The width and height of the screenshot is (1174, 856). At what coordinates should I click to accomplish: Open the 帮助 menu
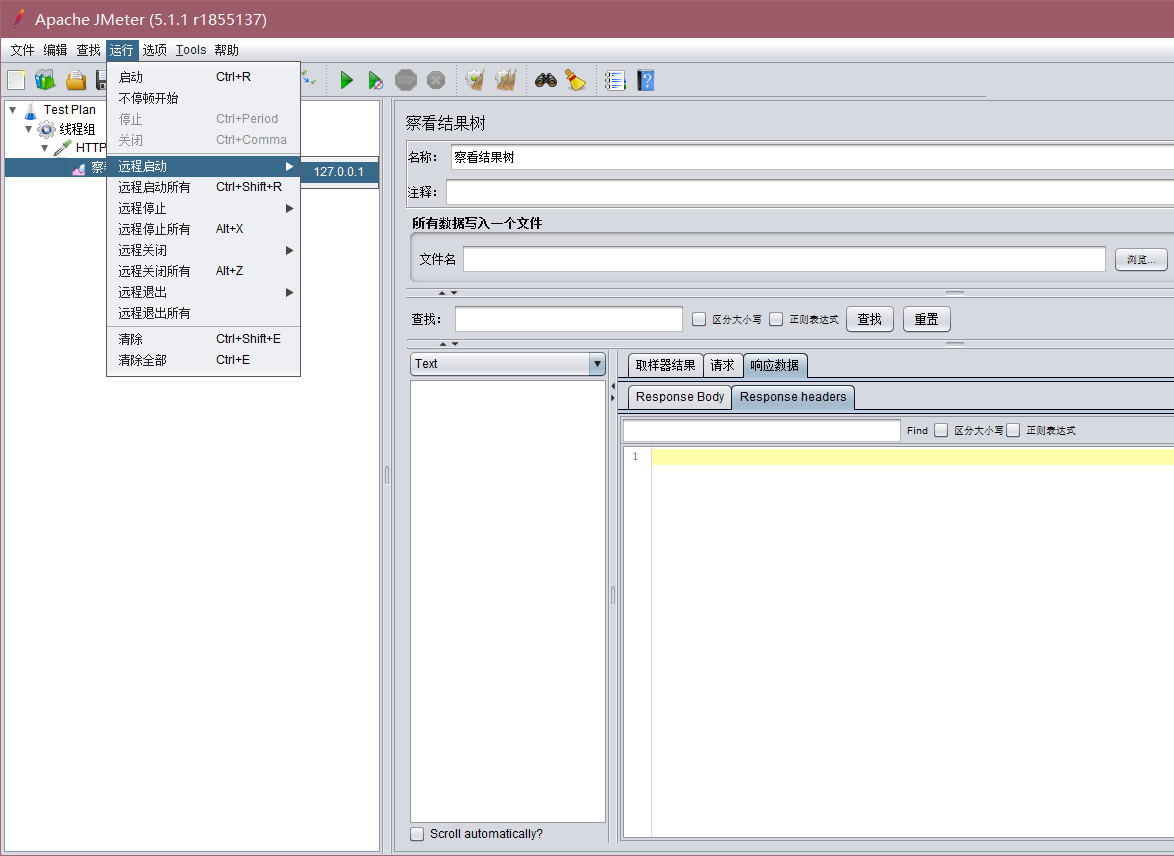point(226,50)
